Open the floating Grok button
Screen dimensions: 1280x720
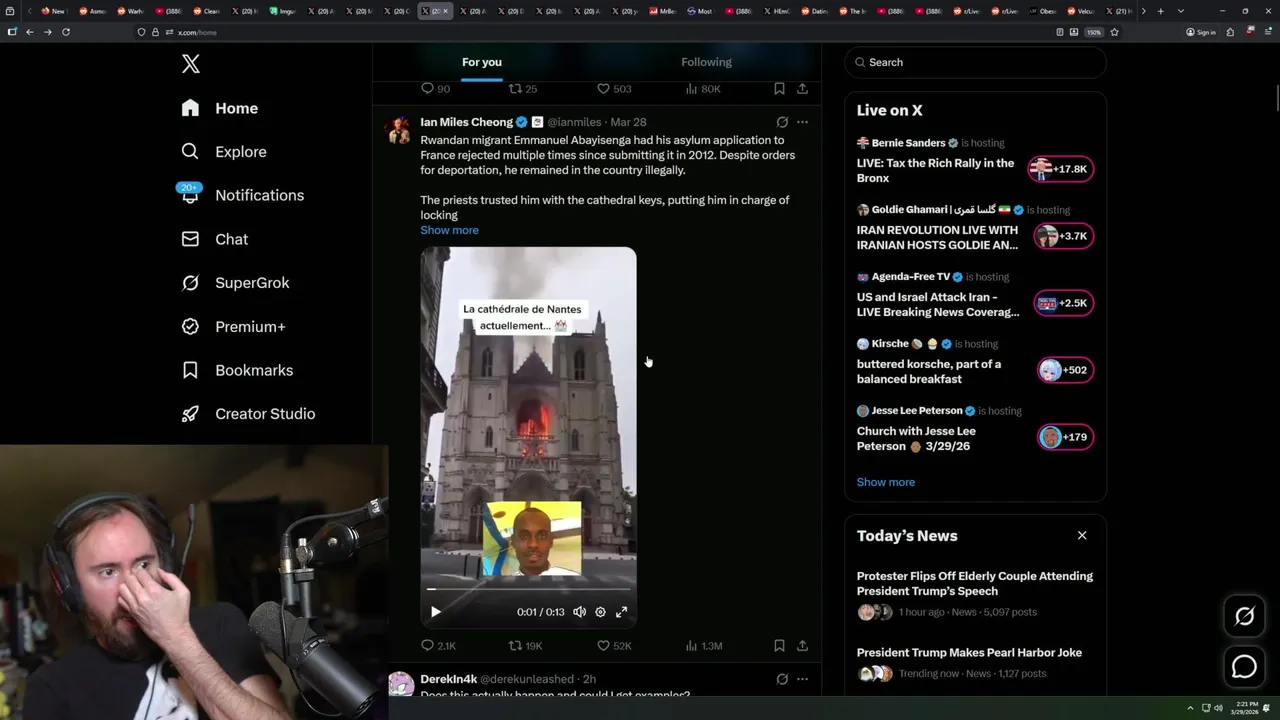[x=1244, y=617]
